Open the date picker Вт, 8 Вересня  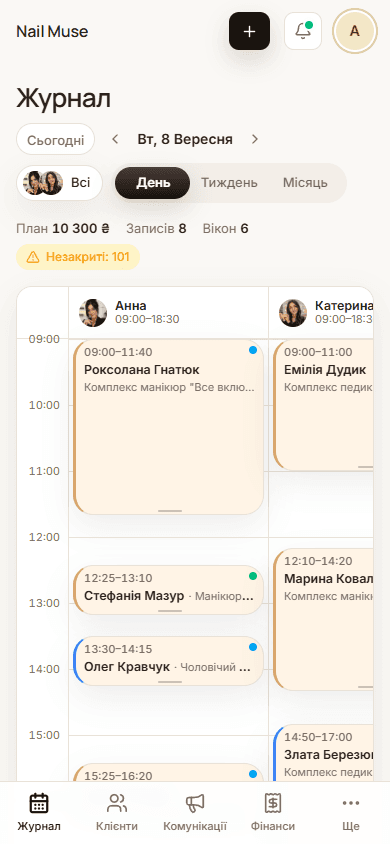[185, 139]
